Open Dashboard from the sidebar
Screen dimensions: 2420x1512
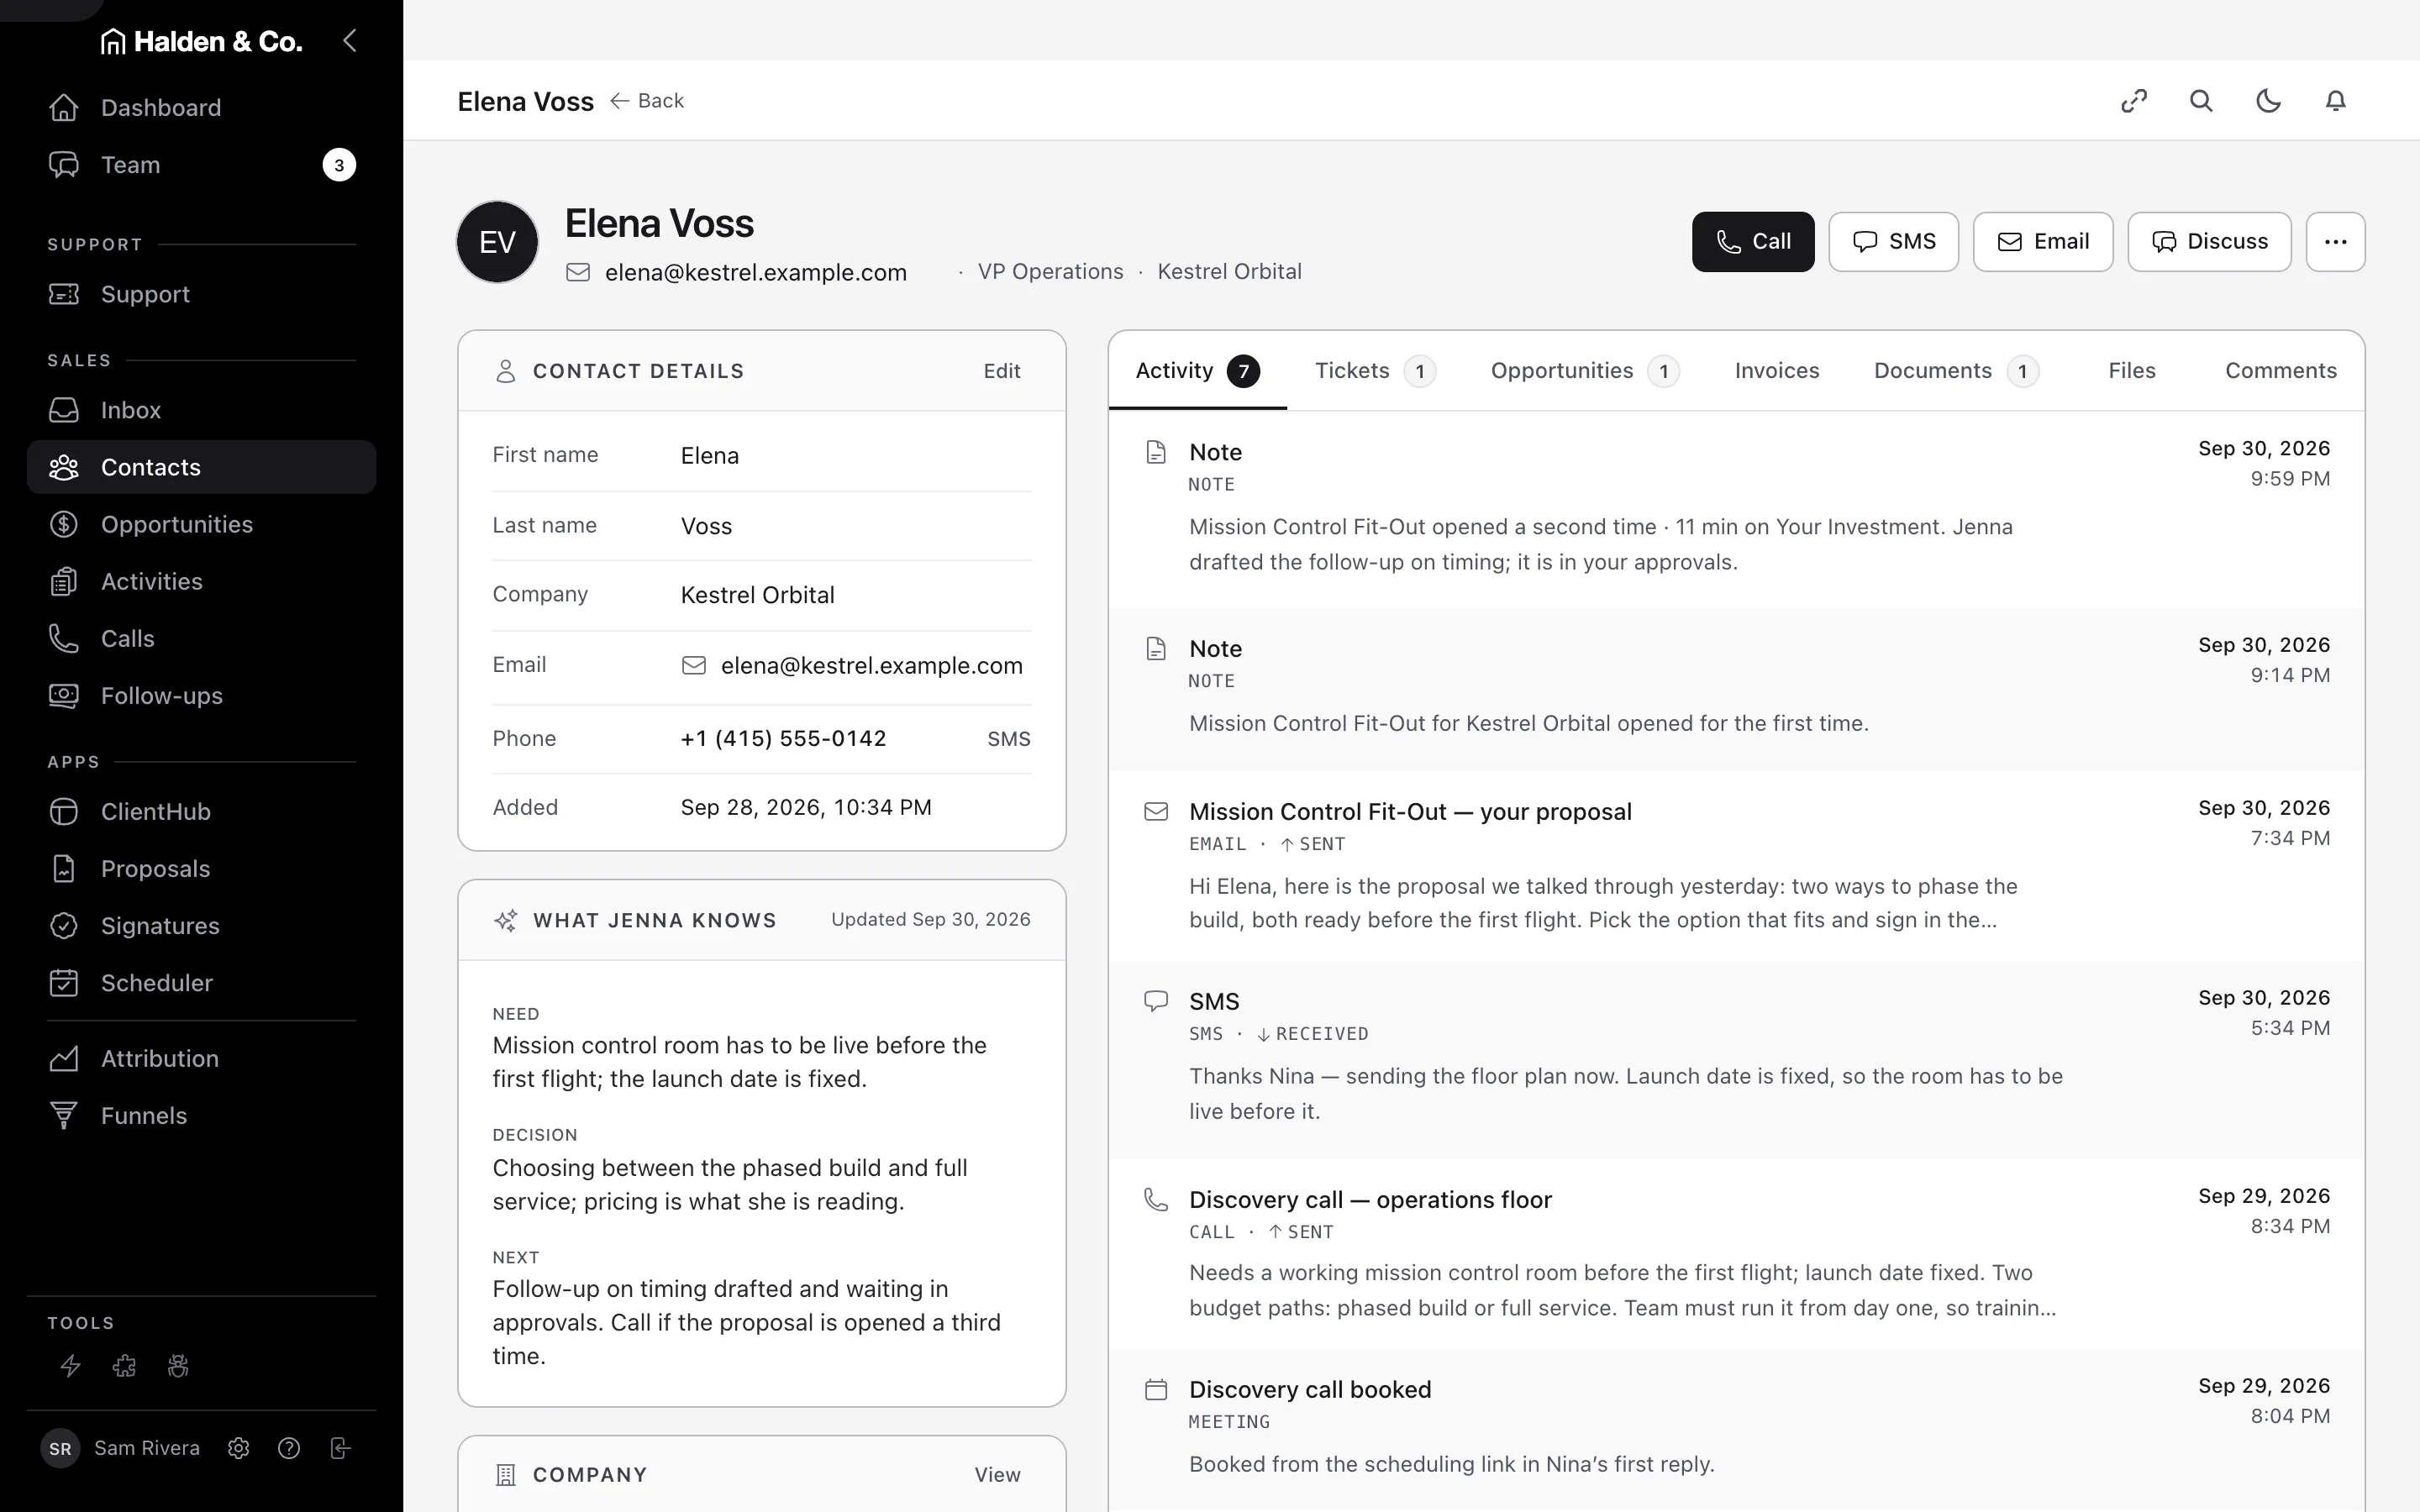(201, 108)
